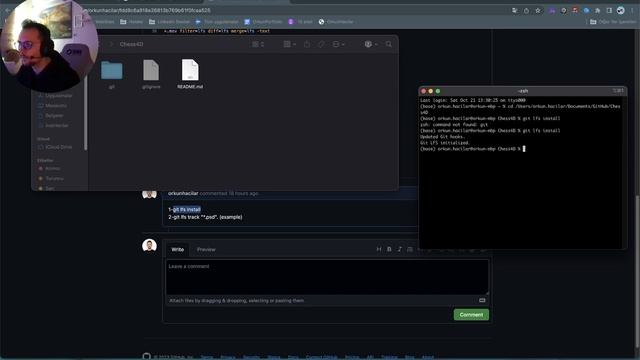Open the blue browser extension icon
Screen dimensions: 640x360
(586, 11)
